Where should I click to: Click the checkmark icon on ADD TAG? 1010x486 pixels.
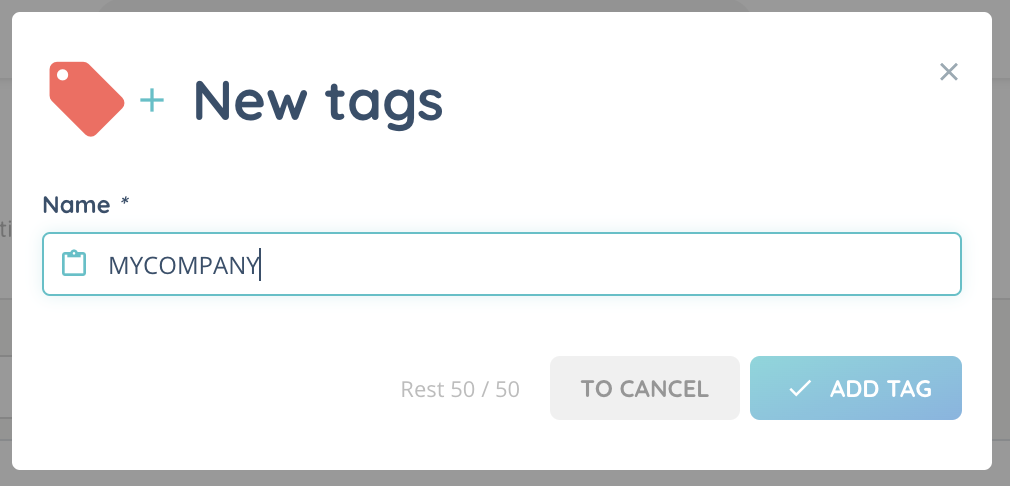[x=799, y=388]
